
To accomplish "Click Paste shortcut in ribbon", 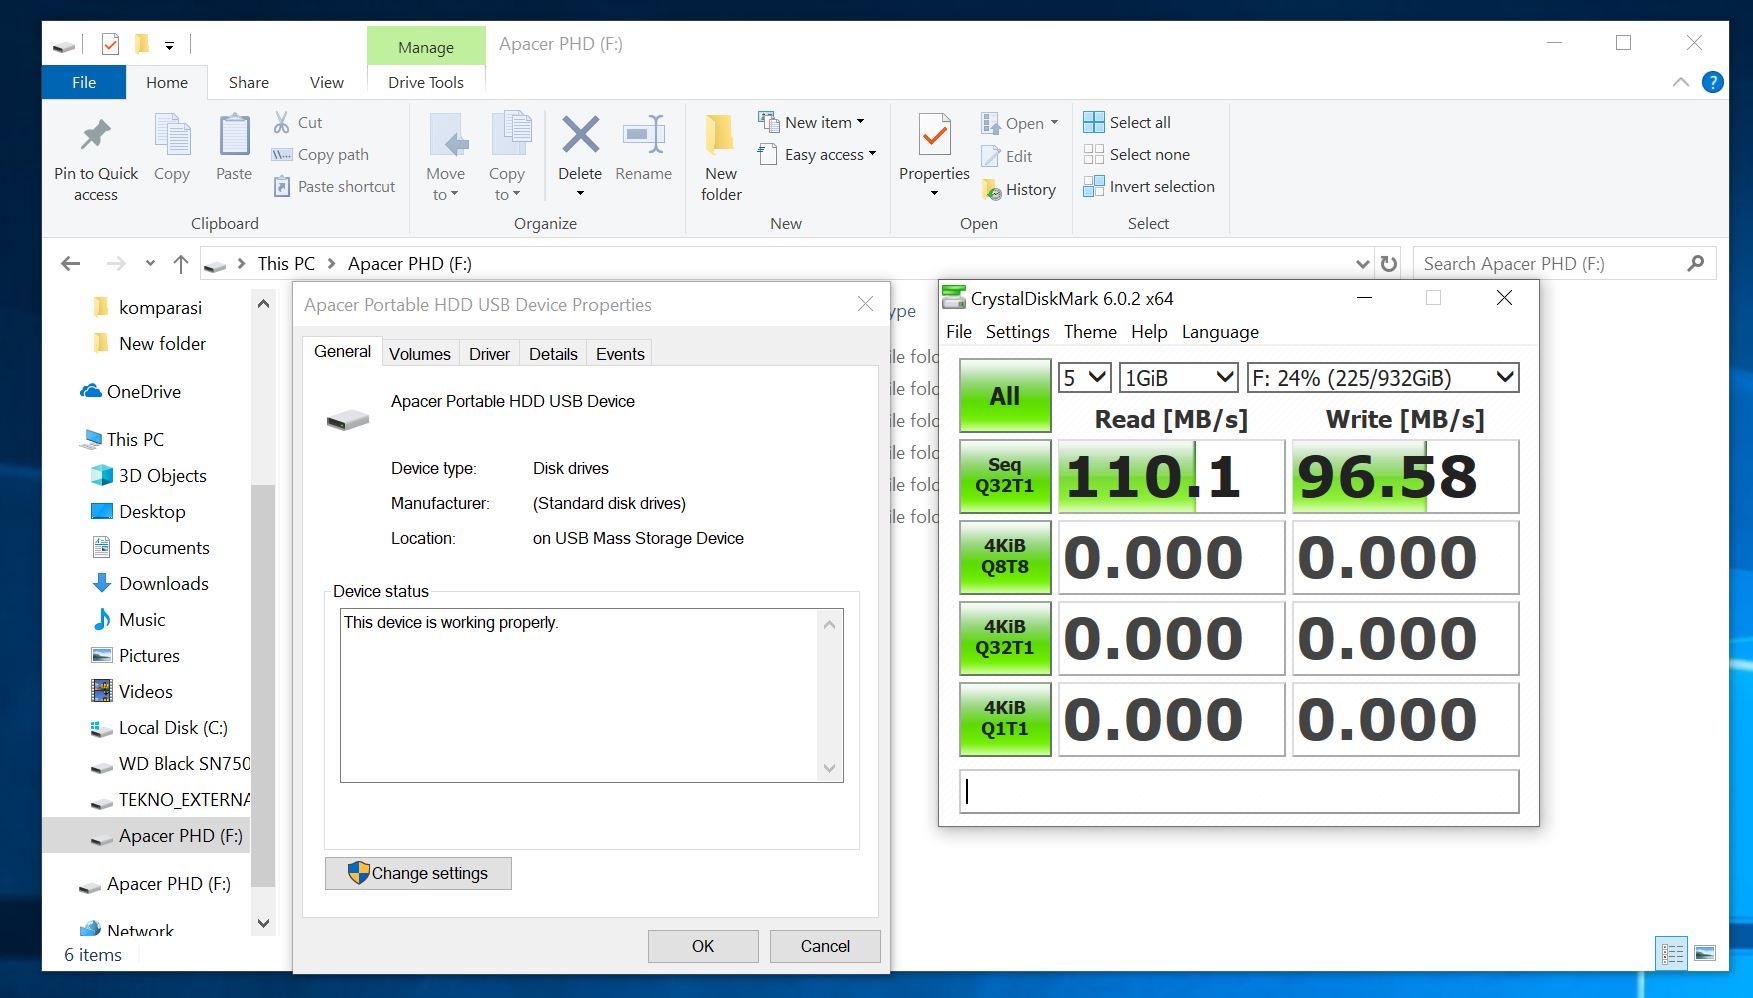I will (x=335, y=187).
